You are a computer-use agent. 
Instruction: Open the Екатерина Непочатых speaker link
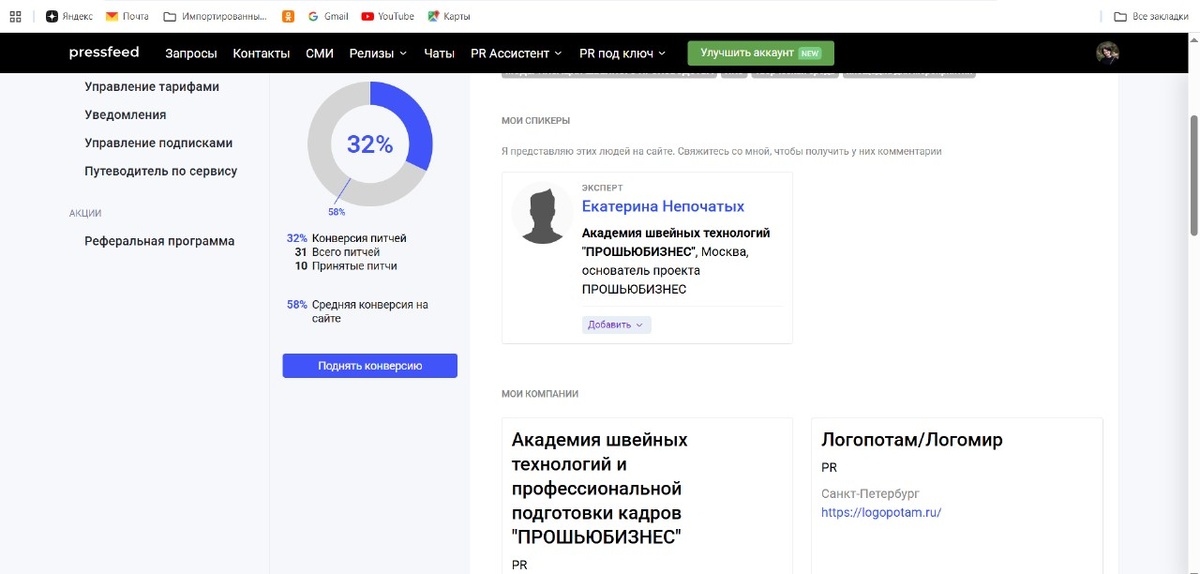(x=663, y=206)
